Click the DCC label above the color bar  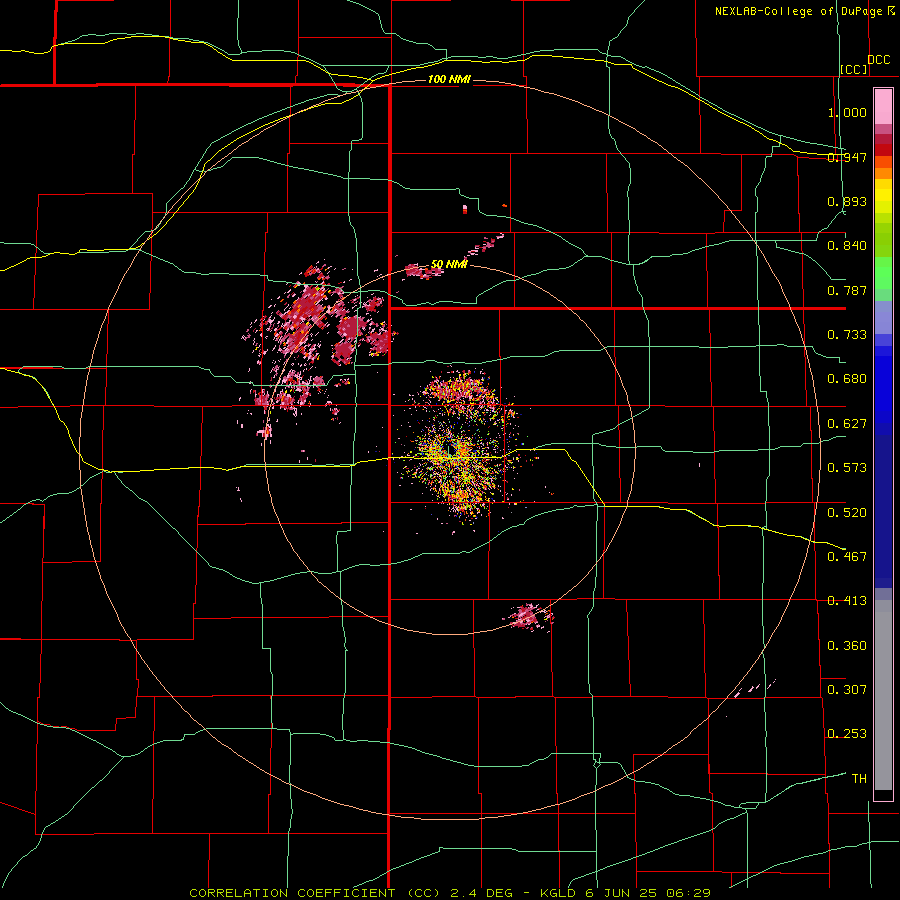(879, 60)
